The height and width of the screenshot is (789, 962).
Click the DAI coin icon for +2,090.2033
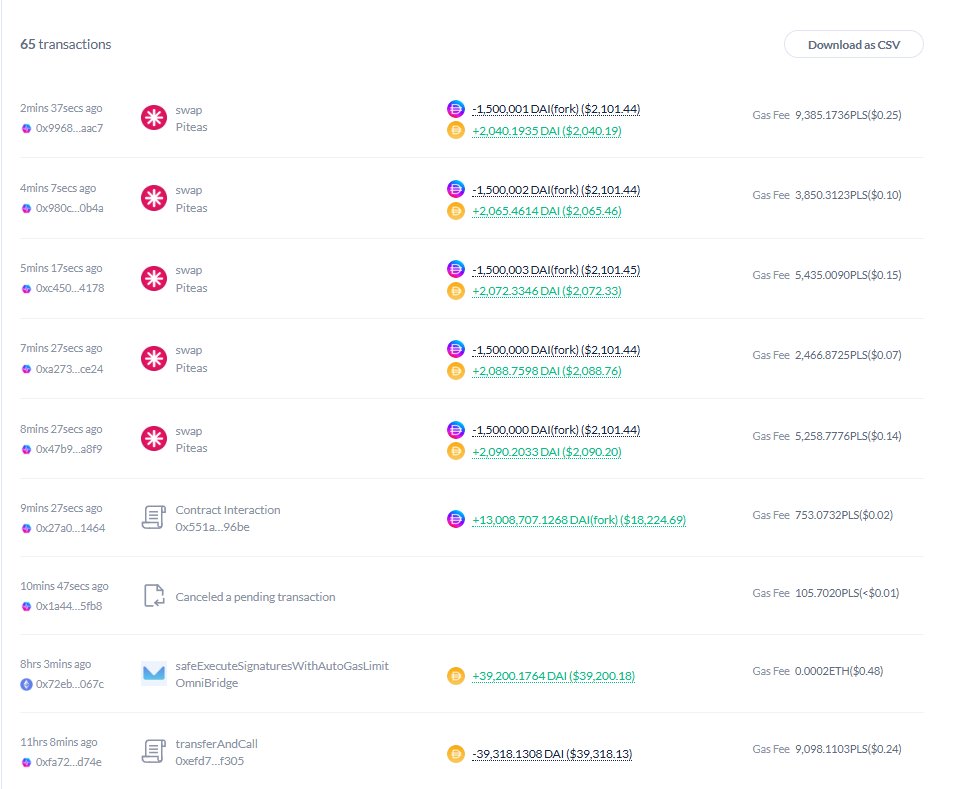click(455, 452)
